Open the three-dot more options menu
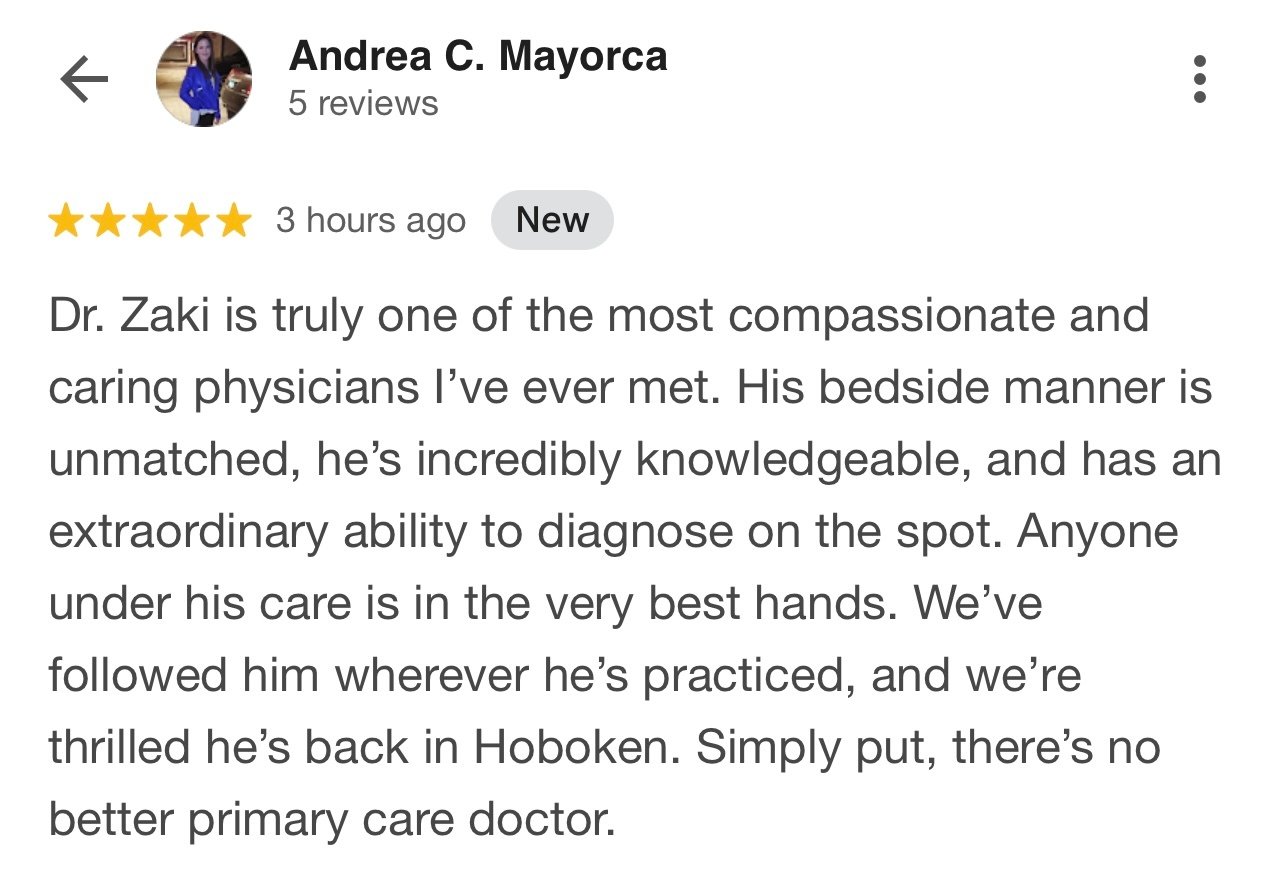Screen dimensions: 1284x882 [1200, 79]
